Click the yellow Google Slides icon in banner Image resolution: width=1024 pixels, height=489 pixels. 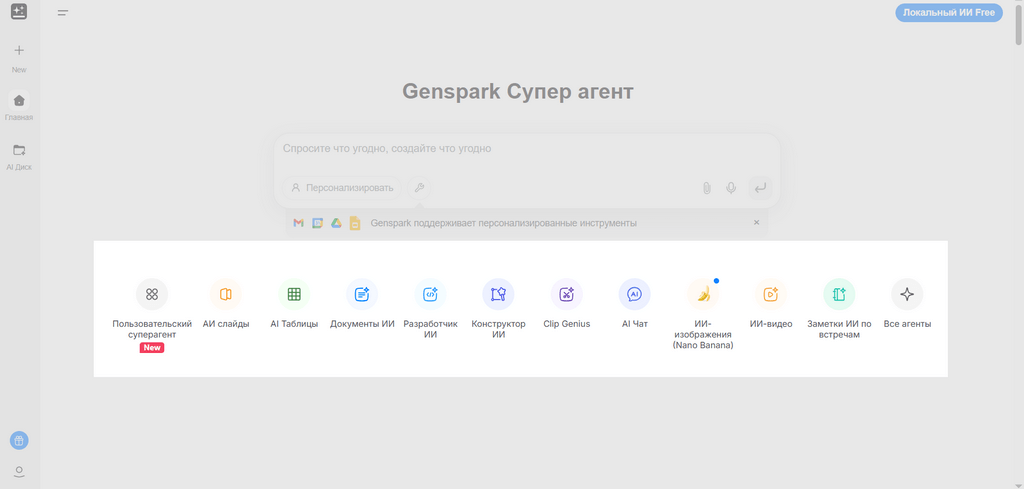355,223
